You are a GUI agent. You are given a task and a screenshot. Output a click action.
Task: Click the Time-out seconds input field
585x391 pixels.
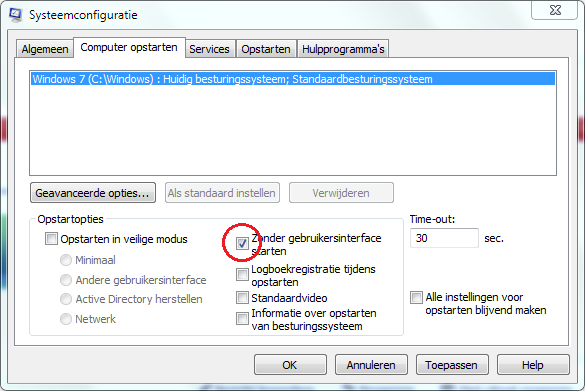click(x=444, y=238)
